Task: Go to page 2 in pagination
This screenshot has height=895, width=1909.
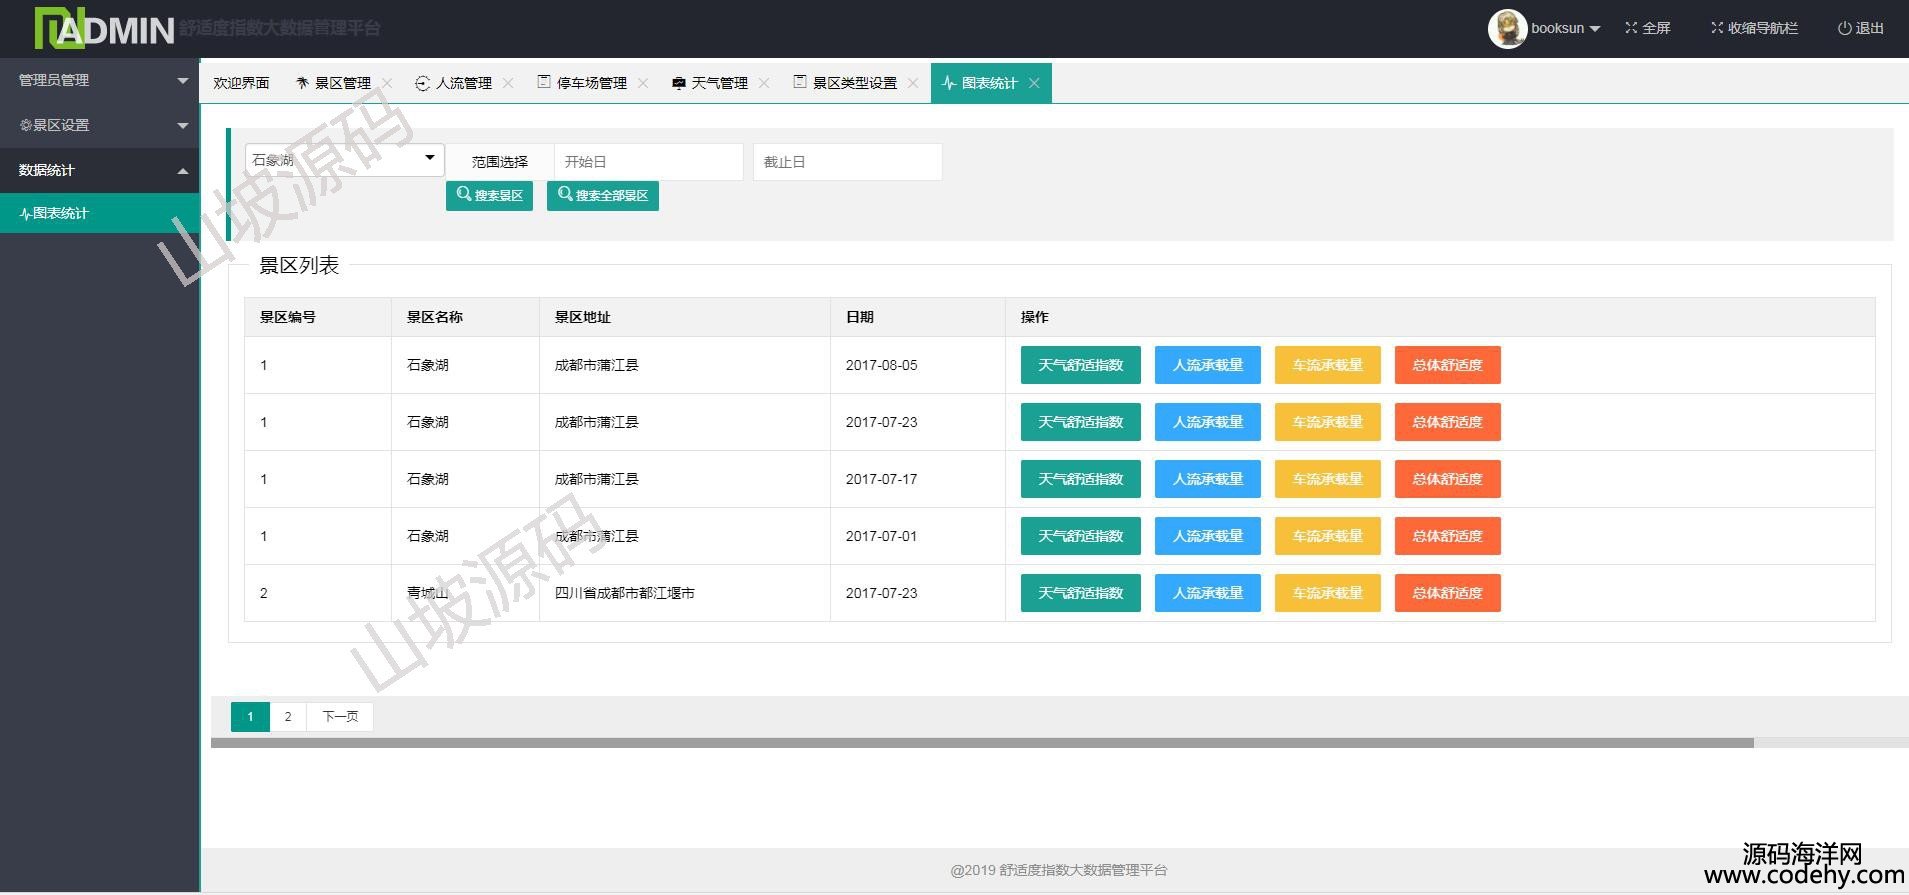Action: click(288, 716)
